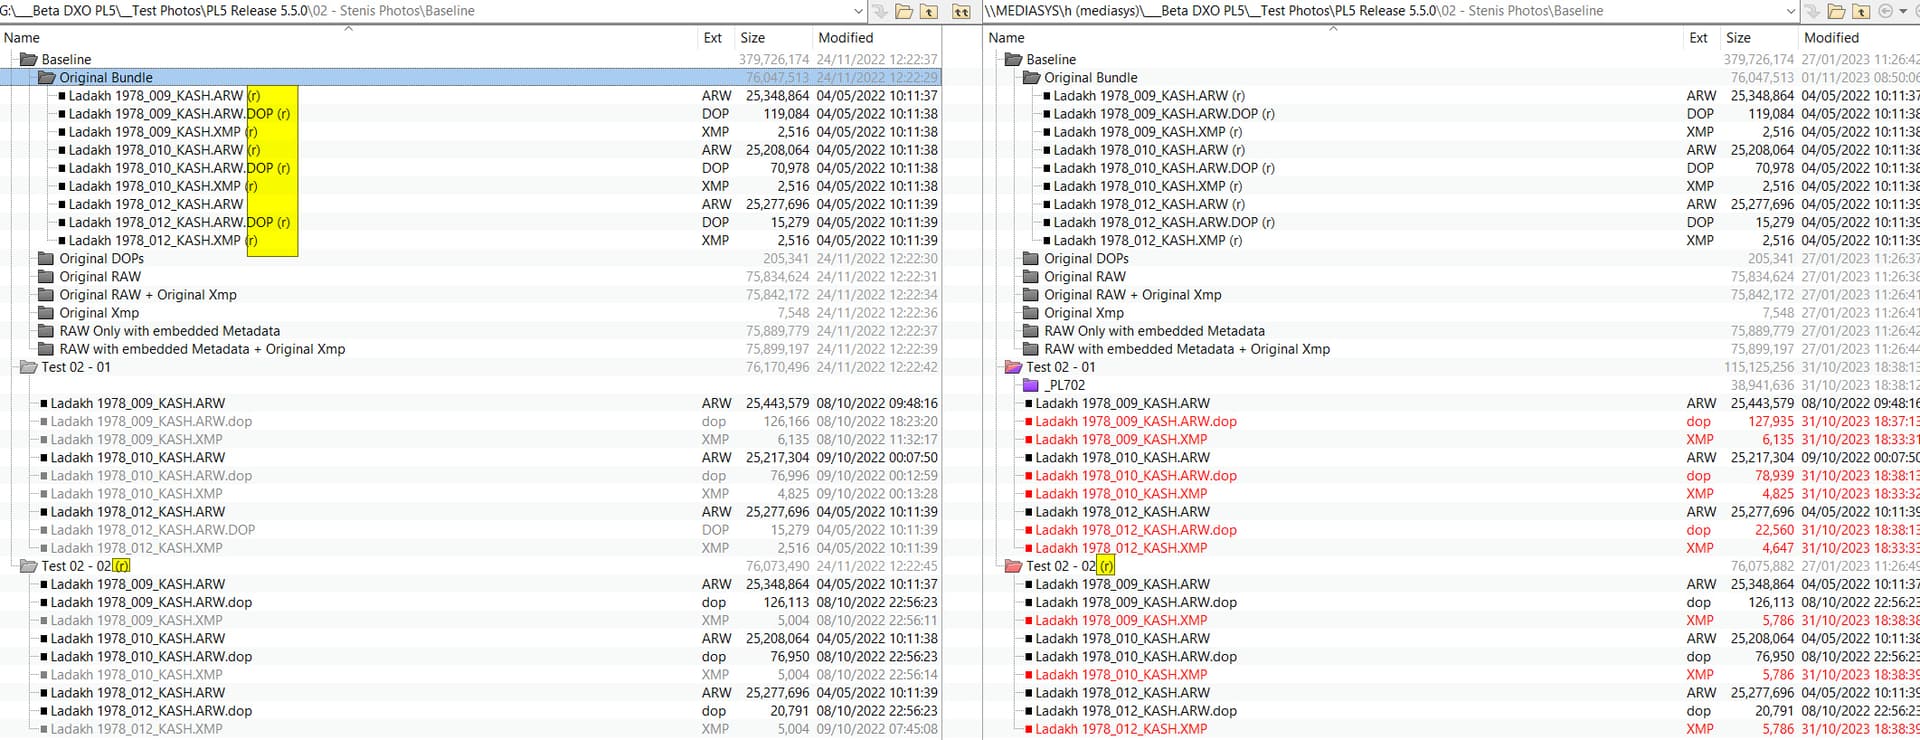The height and width of the screenshot is (740, 1920).
Task: Click right pane Up One Level icon
Action: (x=1861, y=11)
